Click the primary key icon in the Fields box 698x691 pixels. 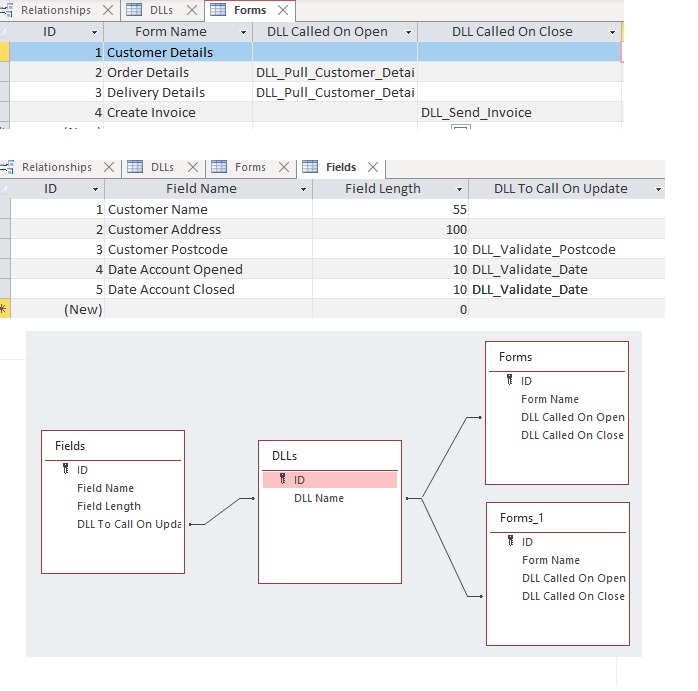point(66,468)
